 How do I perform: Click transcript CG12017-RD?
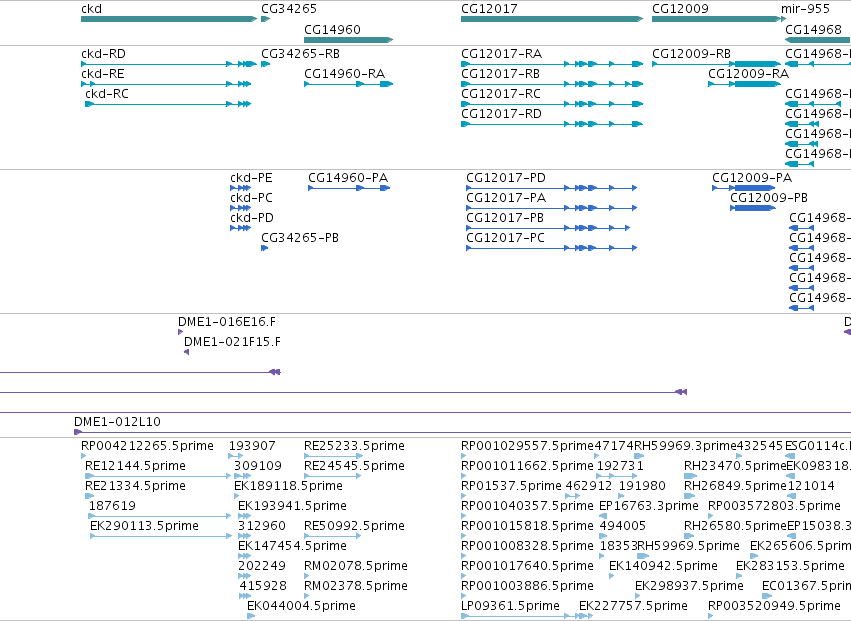pyautogui.click(x=501, y=114)
